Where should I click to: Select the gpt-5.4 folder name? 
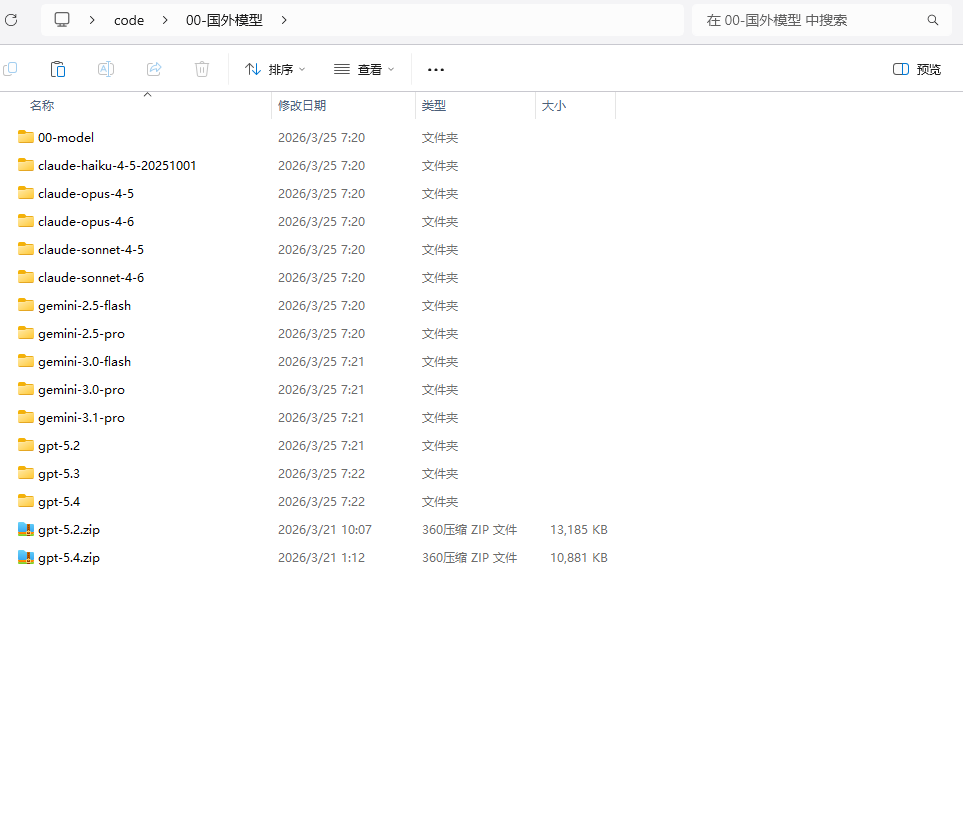point(59,502)
